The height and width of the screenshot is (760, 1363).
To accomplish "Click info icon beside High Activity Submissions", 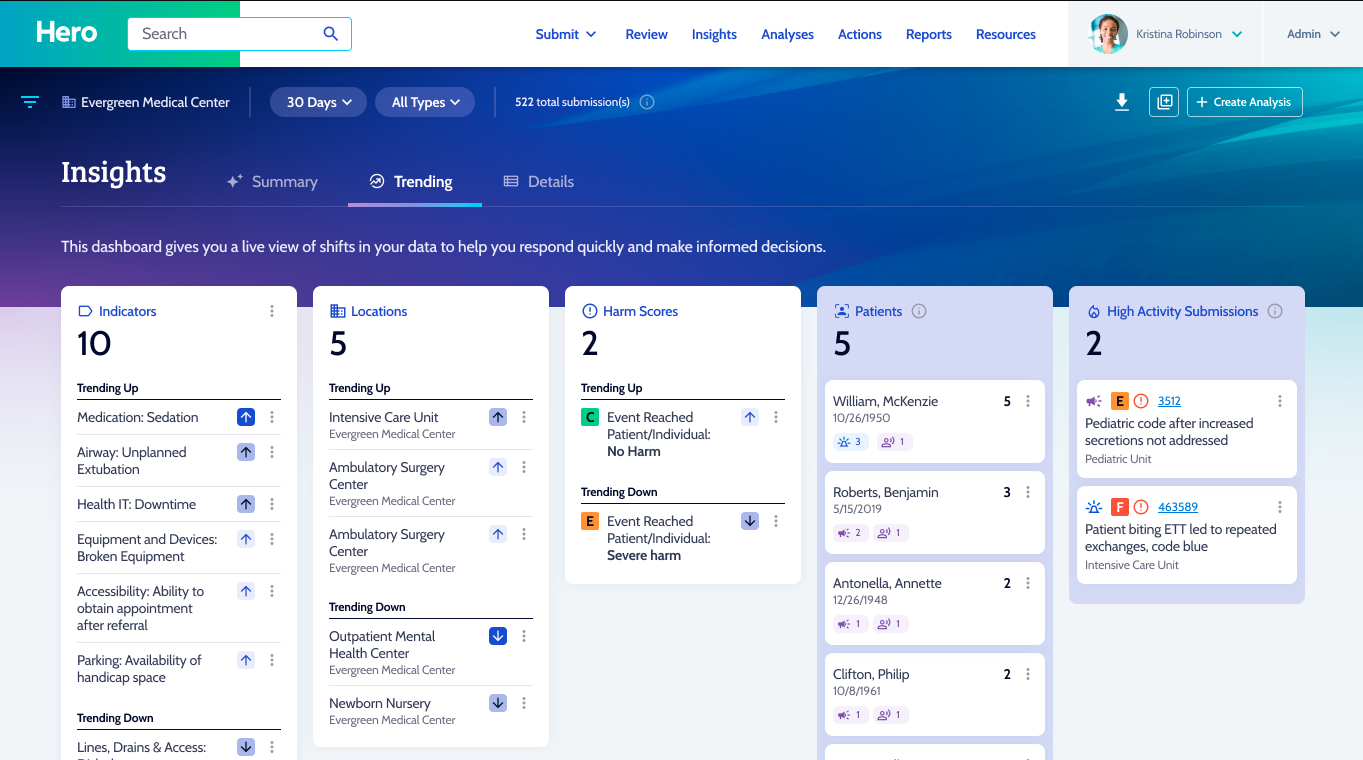I will point(1275,311).
